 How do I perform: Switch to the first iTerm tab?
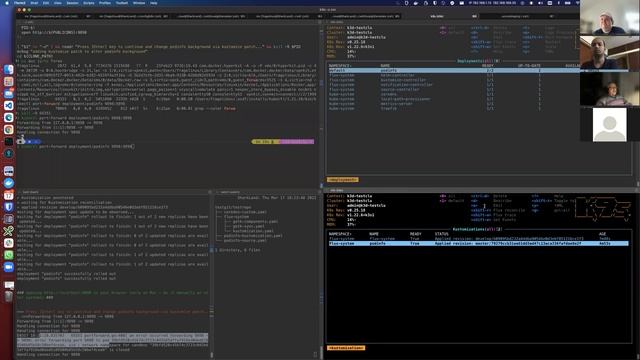click(54, 16)
